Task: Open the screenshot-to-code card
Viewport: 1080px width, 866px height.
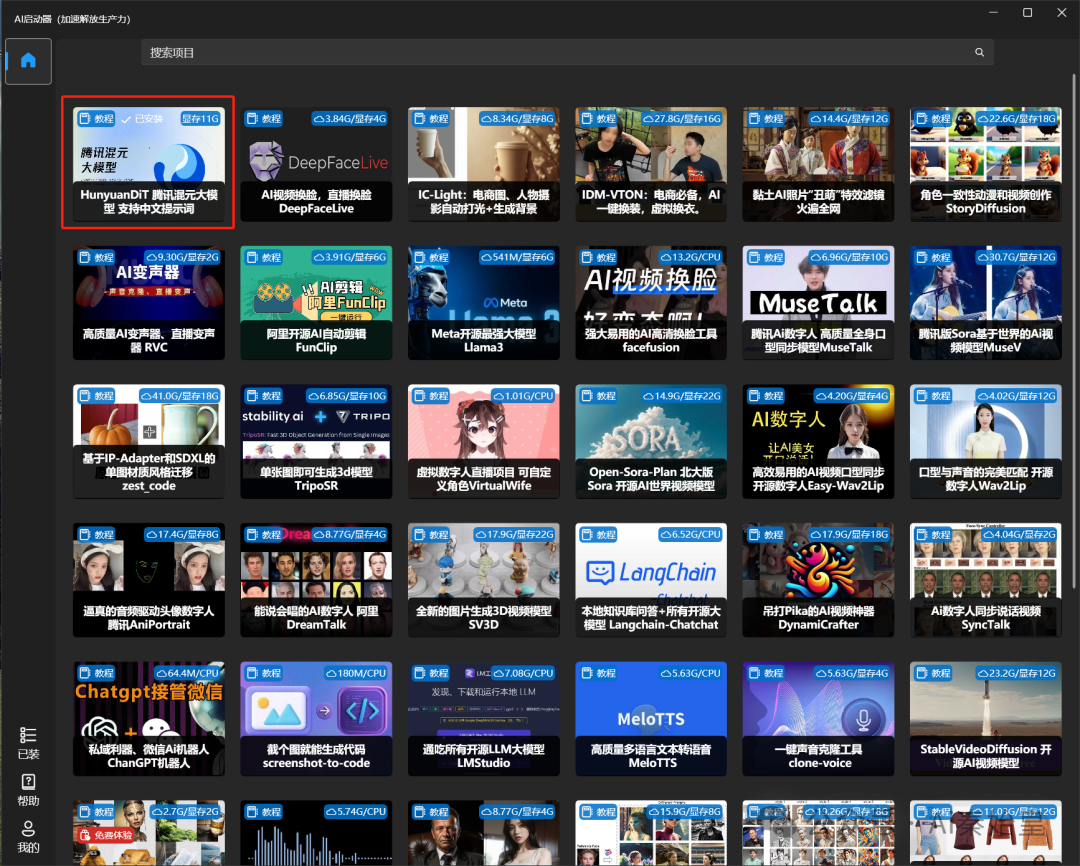Action: tap(316, 719)
